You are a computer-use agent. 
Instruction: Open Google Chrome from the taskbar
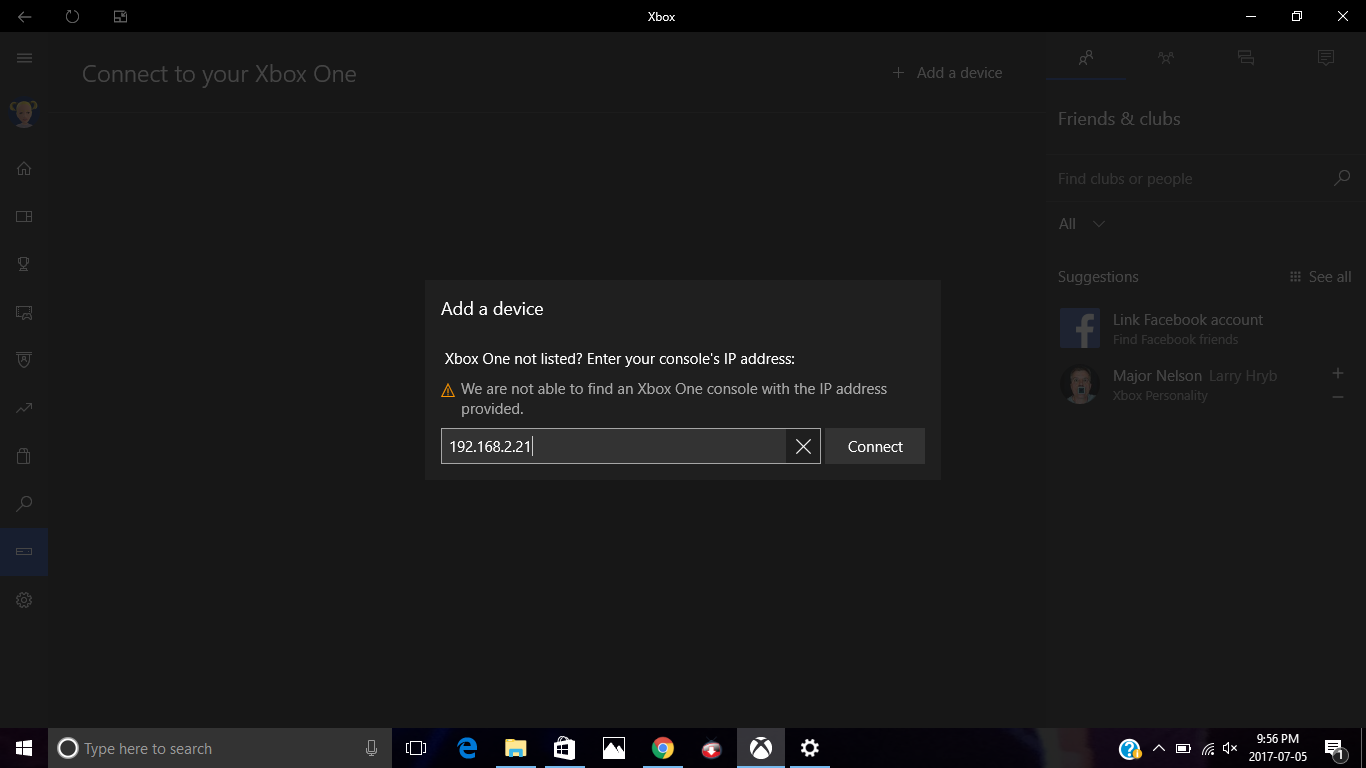click(x=662, y=748)
